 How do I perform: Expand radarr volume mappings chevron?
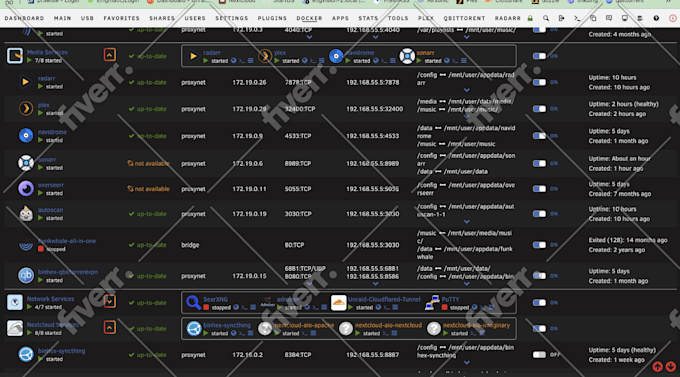[x=466, y=90]
